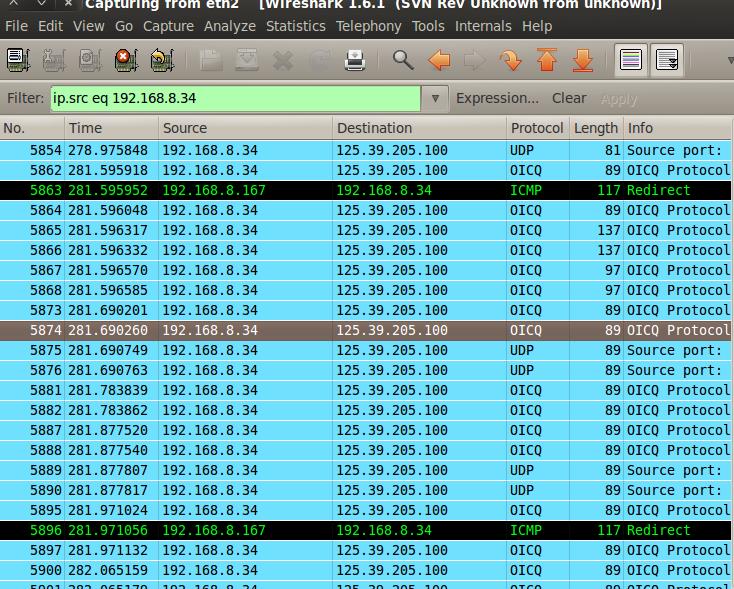
Task: Open the Edit menu
Action: (50, 26)
